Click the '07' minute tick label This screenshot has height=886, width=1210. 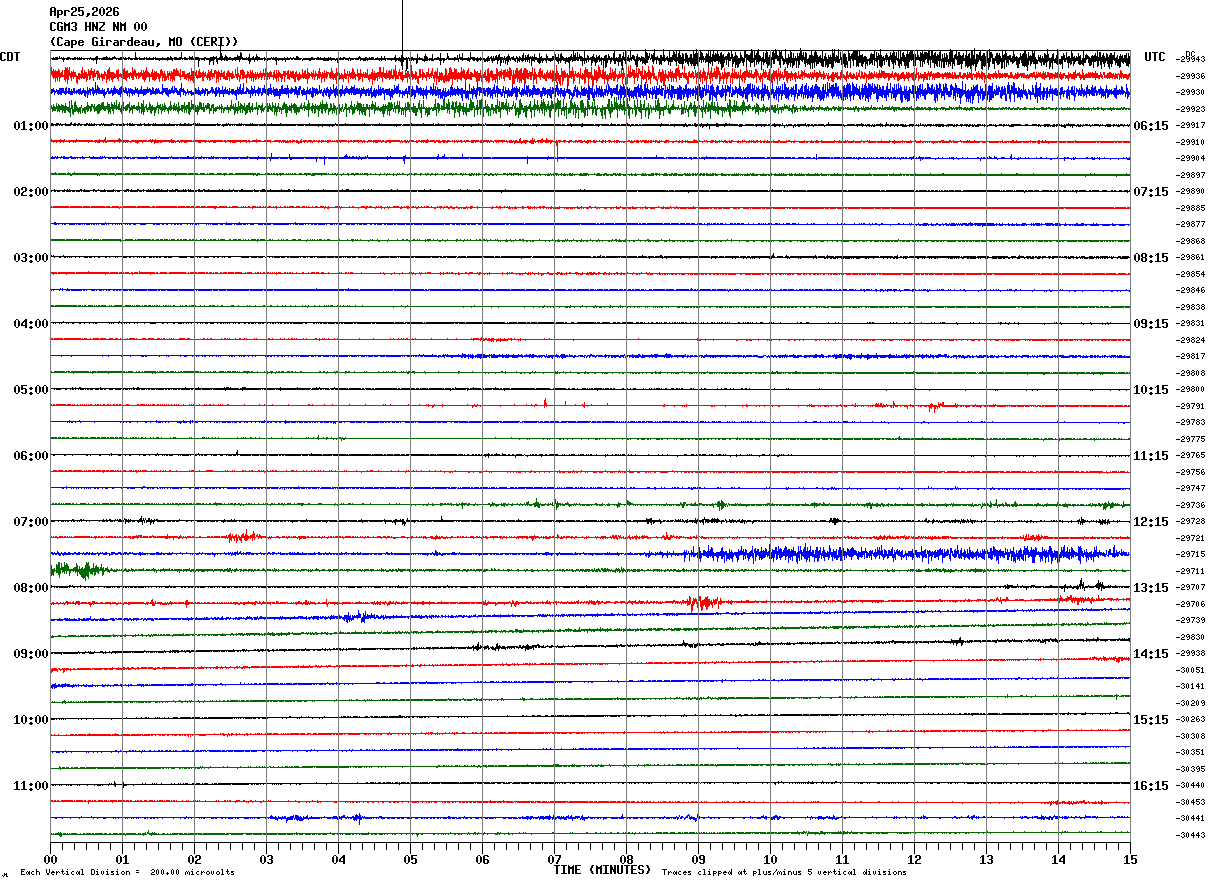tap(554, 859)
